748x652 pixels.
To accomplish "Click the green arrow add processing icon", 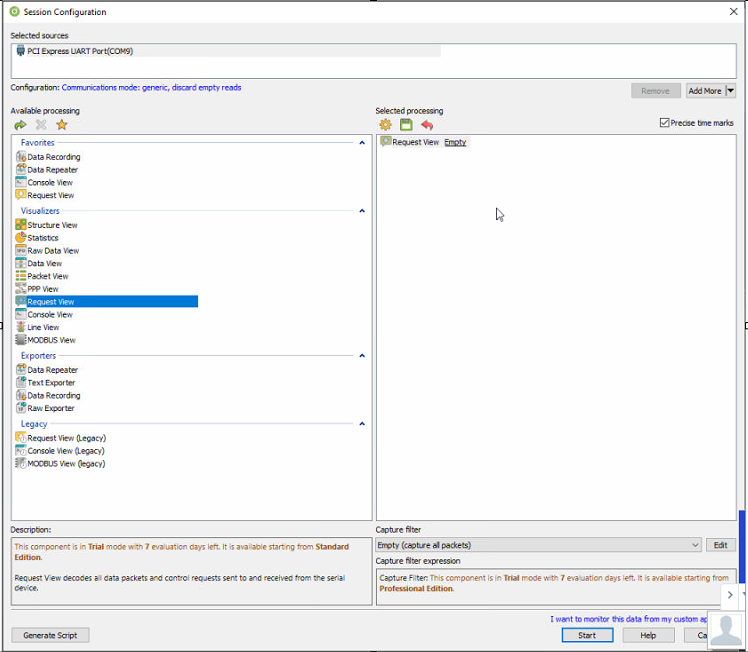I will tap(20, 125).
